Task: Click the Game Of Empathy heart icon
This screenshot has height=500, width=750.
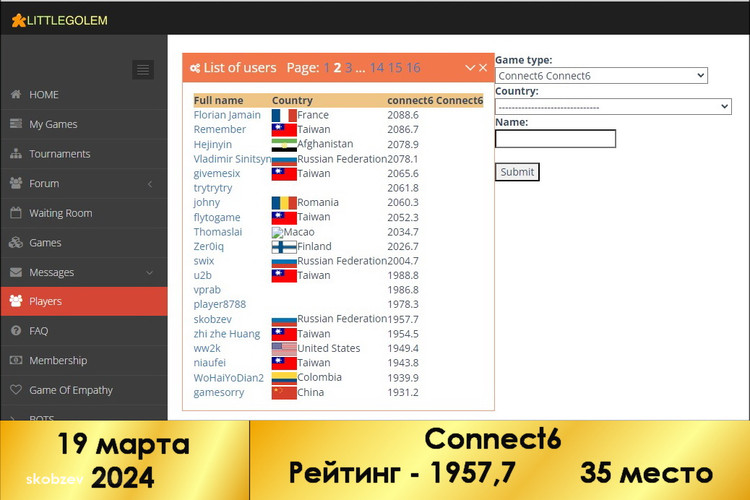Action: tap(16, 390)
